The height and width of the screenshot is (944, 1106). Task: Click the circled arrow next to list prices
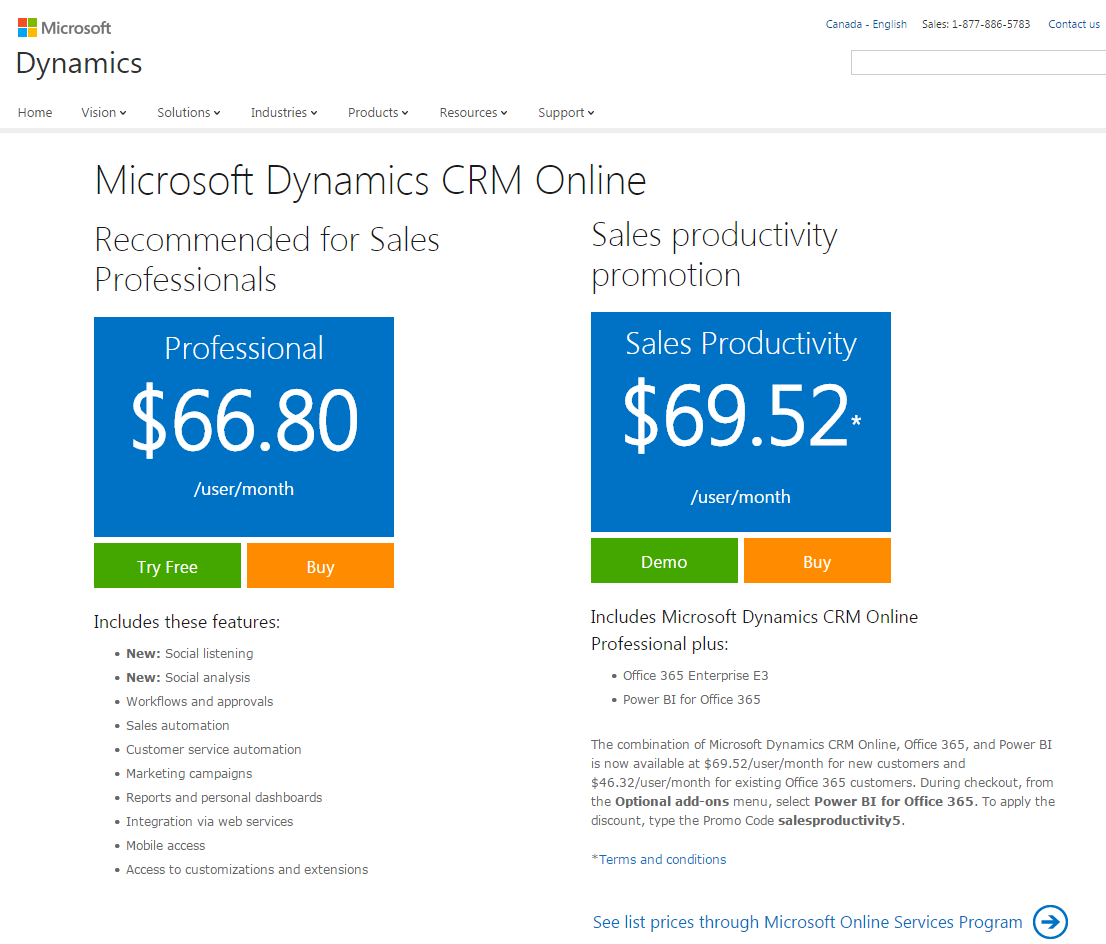click(1050, 921)
